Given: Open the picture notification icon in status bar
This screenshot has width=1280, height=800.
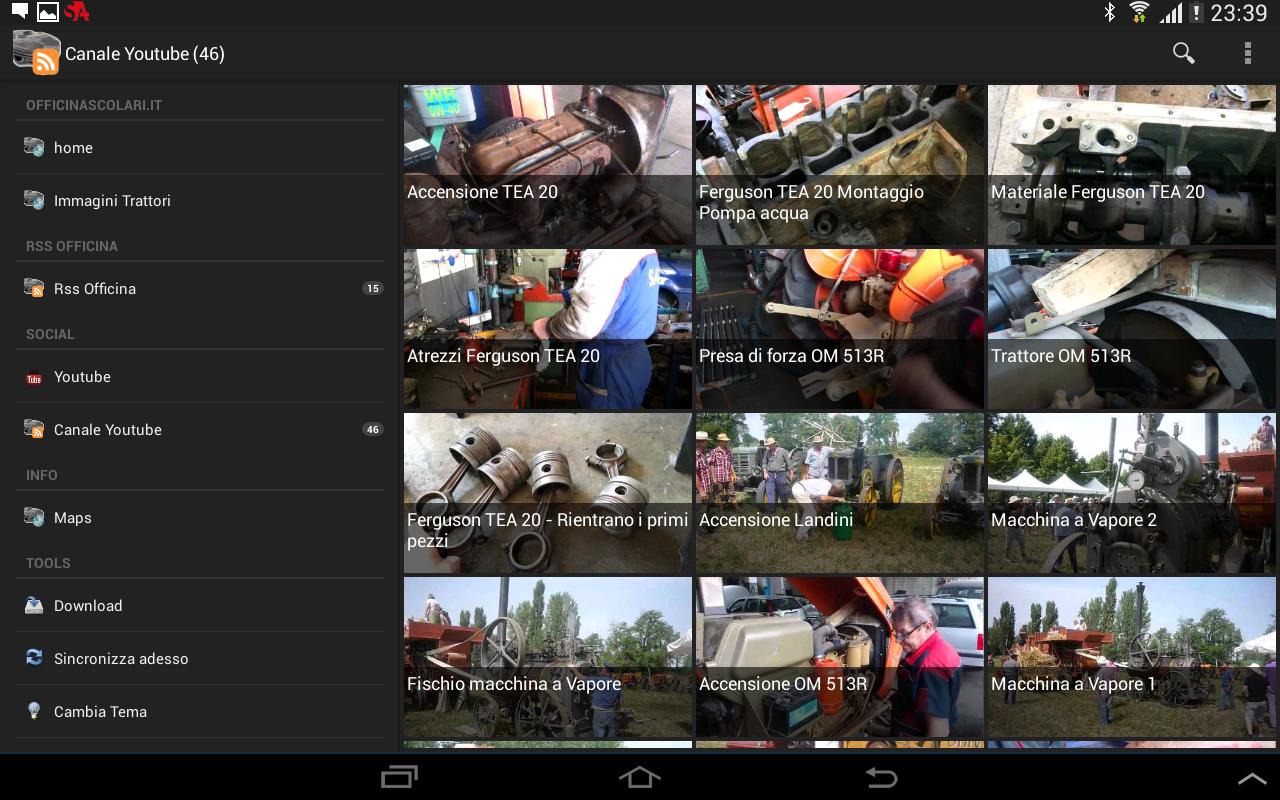Looking at the screenshot, I should tap(47, 12).
